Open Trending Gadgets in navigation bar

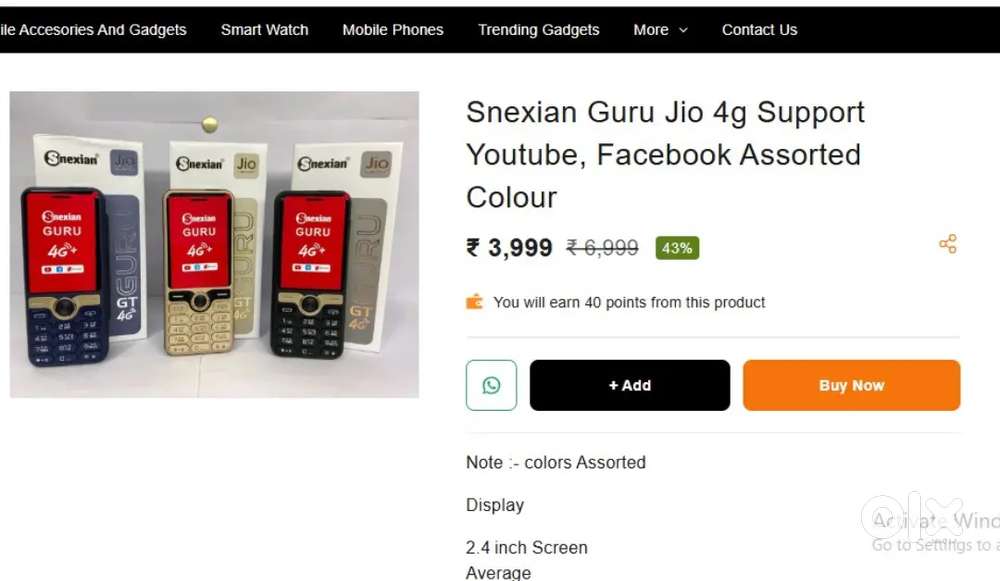coord(539,30)
